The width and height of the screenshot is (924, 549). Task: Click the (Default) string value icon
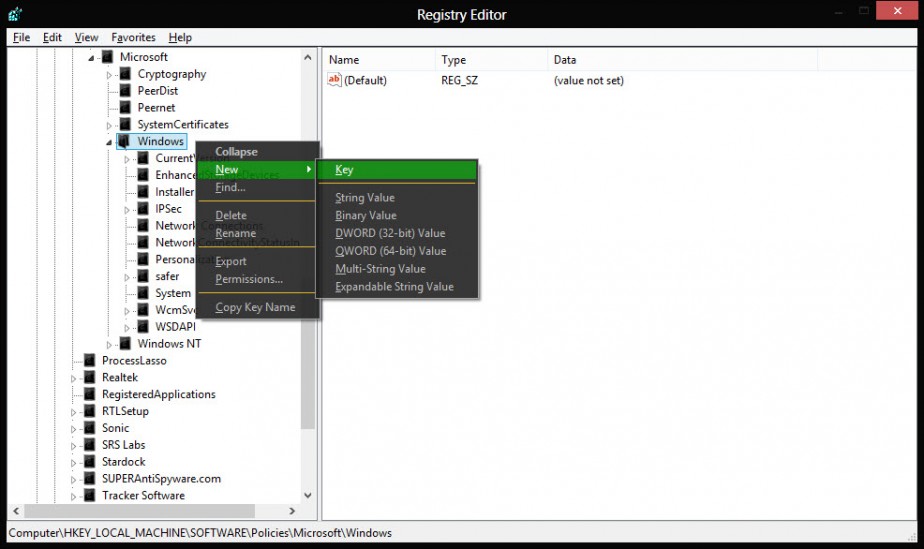pos(334,80)
